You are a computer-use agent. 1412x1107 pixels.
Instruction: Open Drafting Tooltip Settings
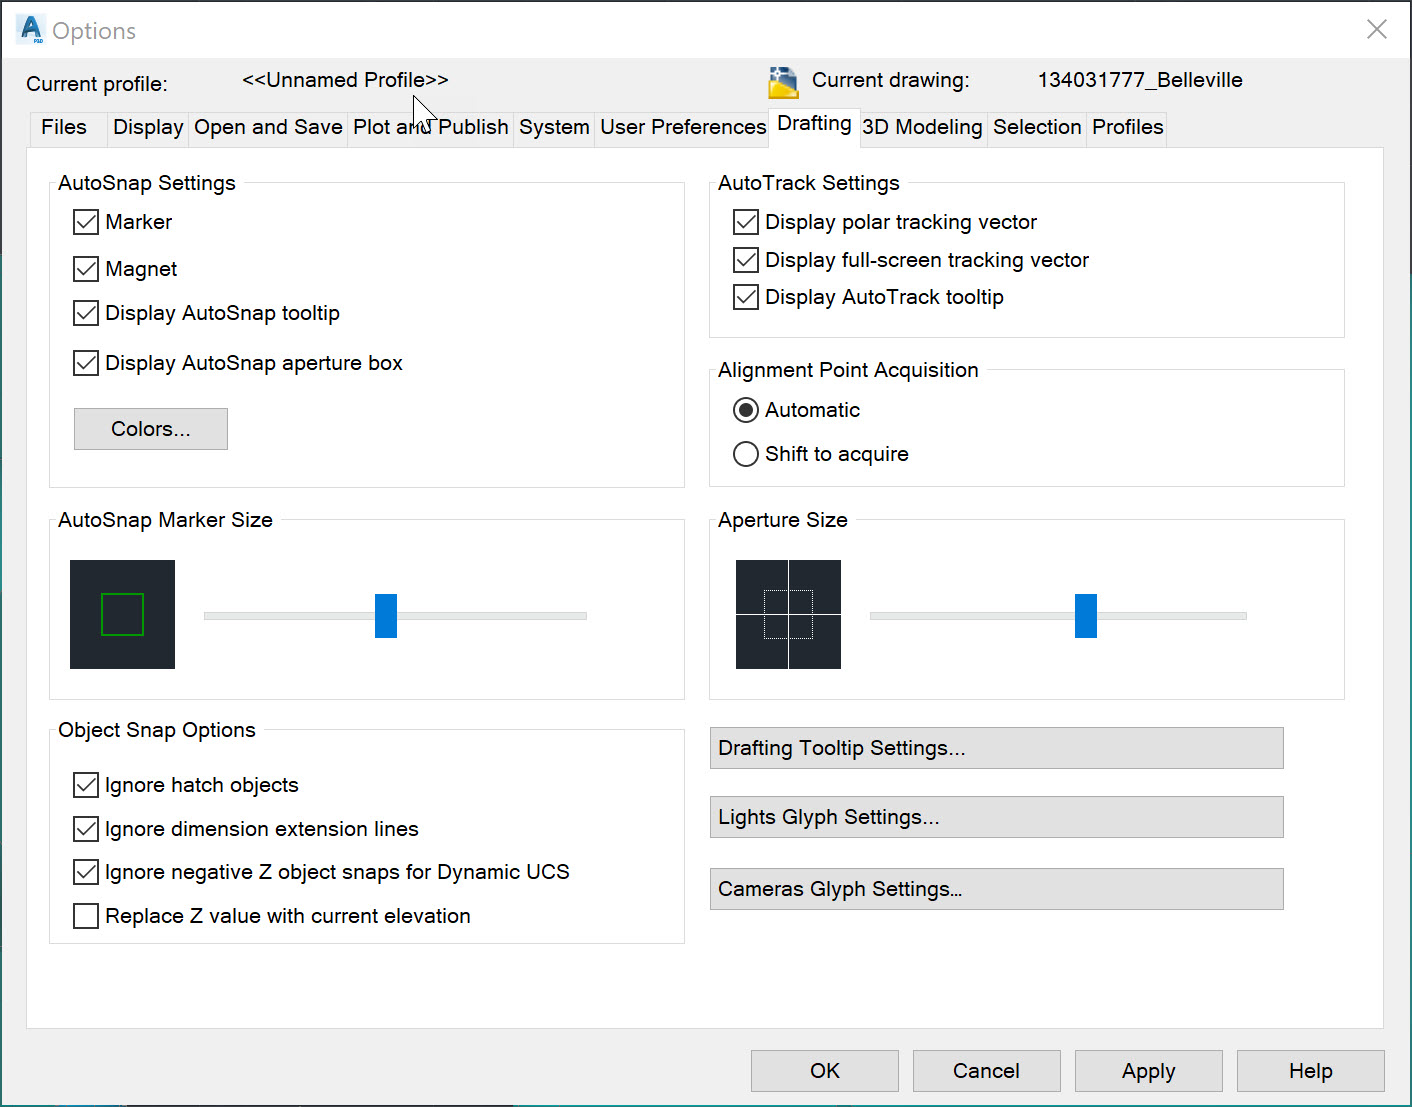tap(995, 747)
